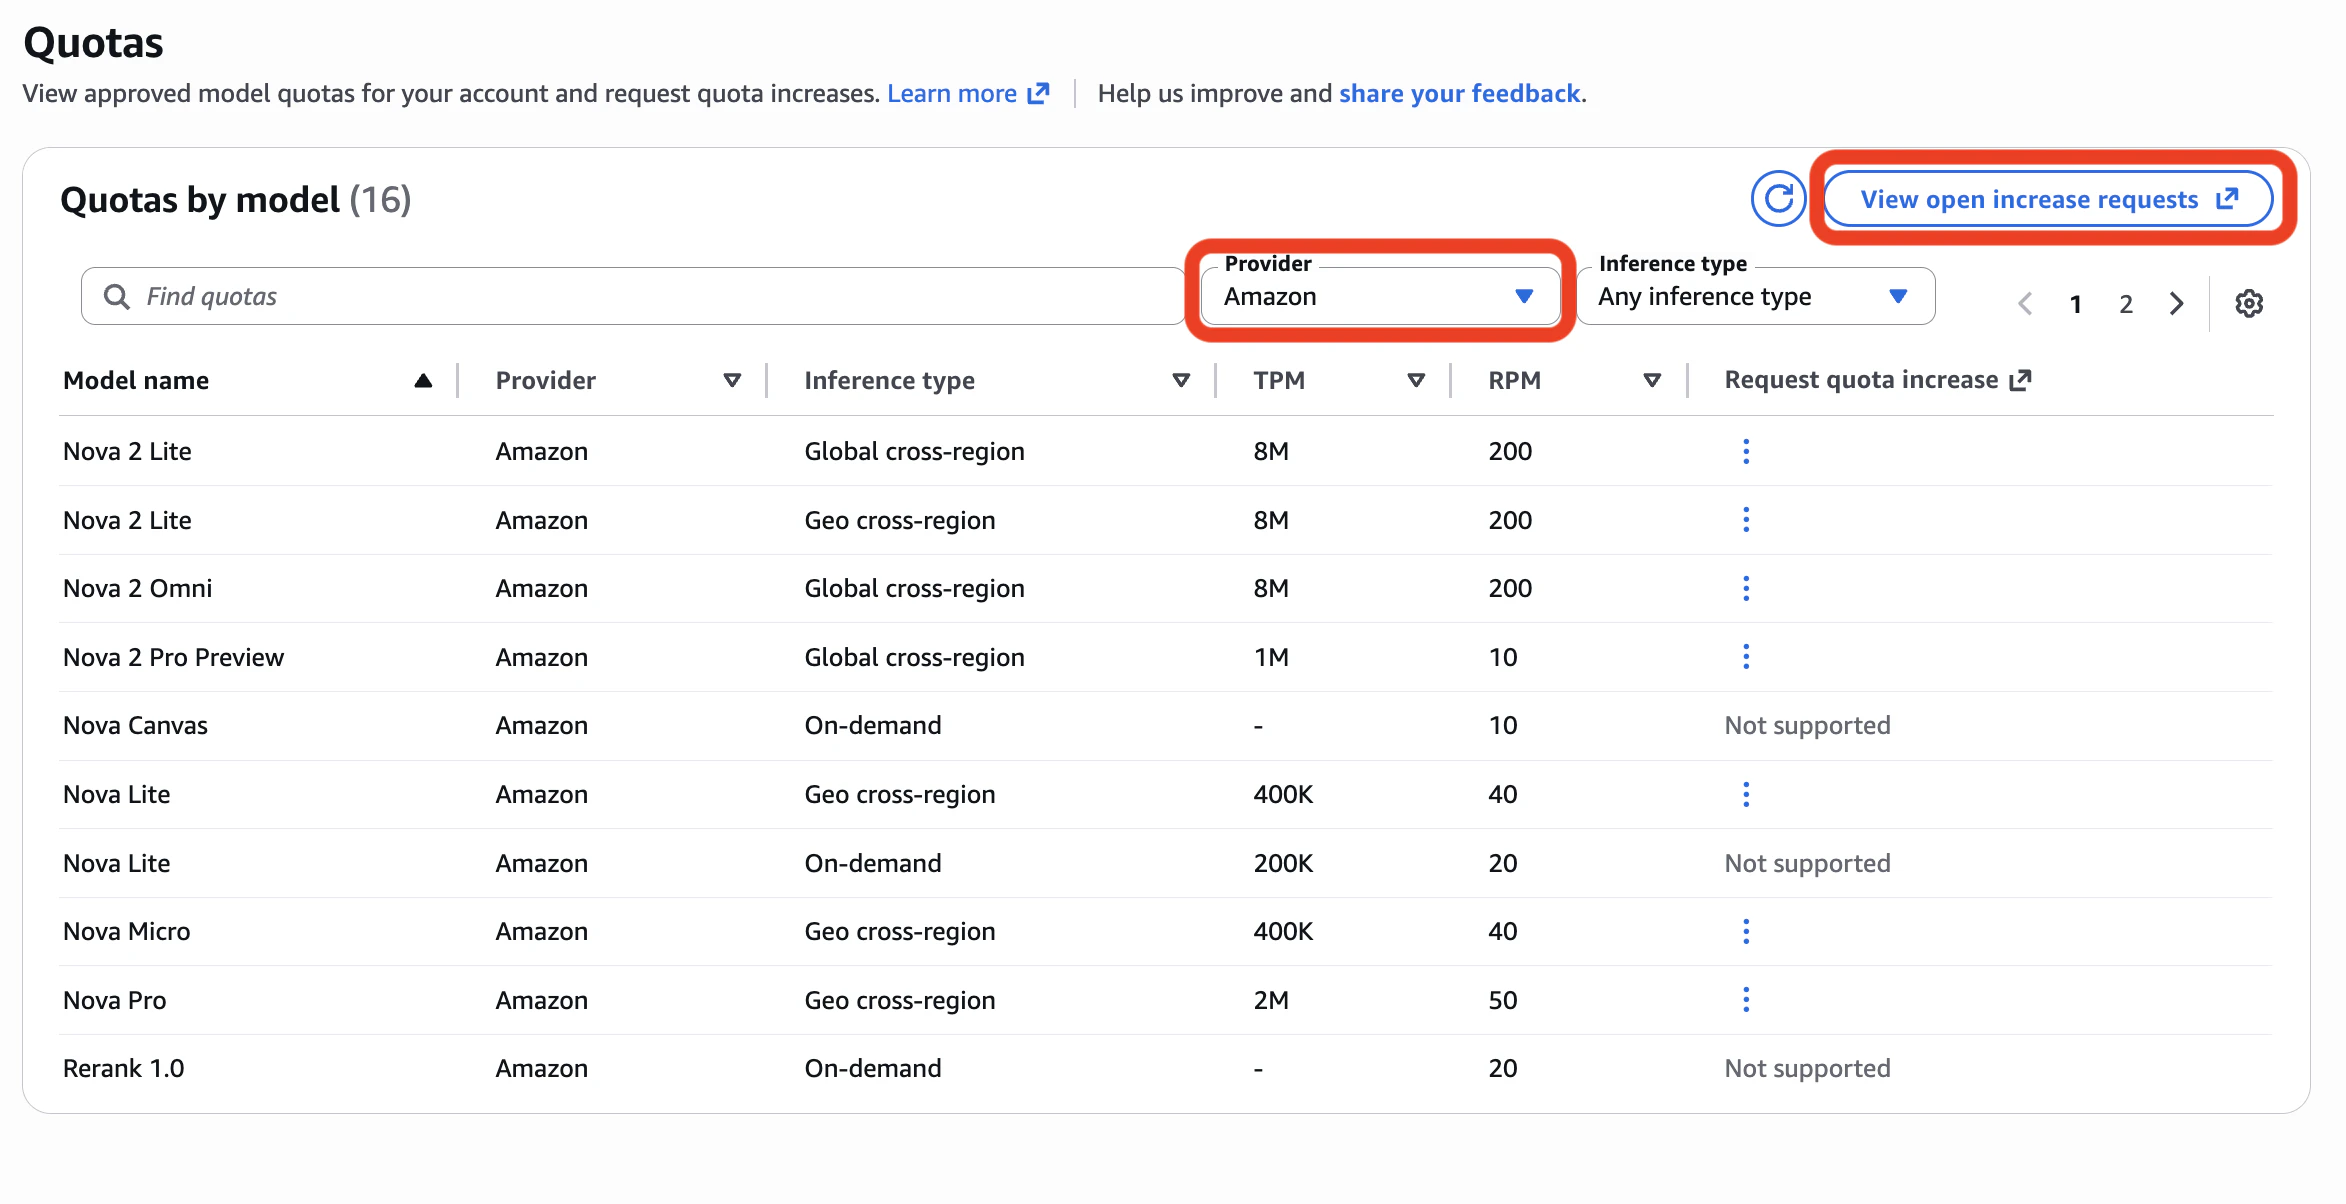2346x1204 pixels.
Task: Click the 50 RPM value for Nova Pro
Action: [x=1502, y=1000]
